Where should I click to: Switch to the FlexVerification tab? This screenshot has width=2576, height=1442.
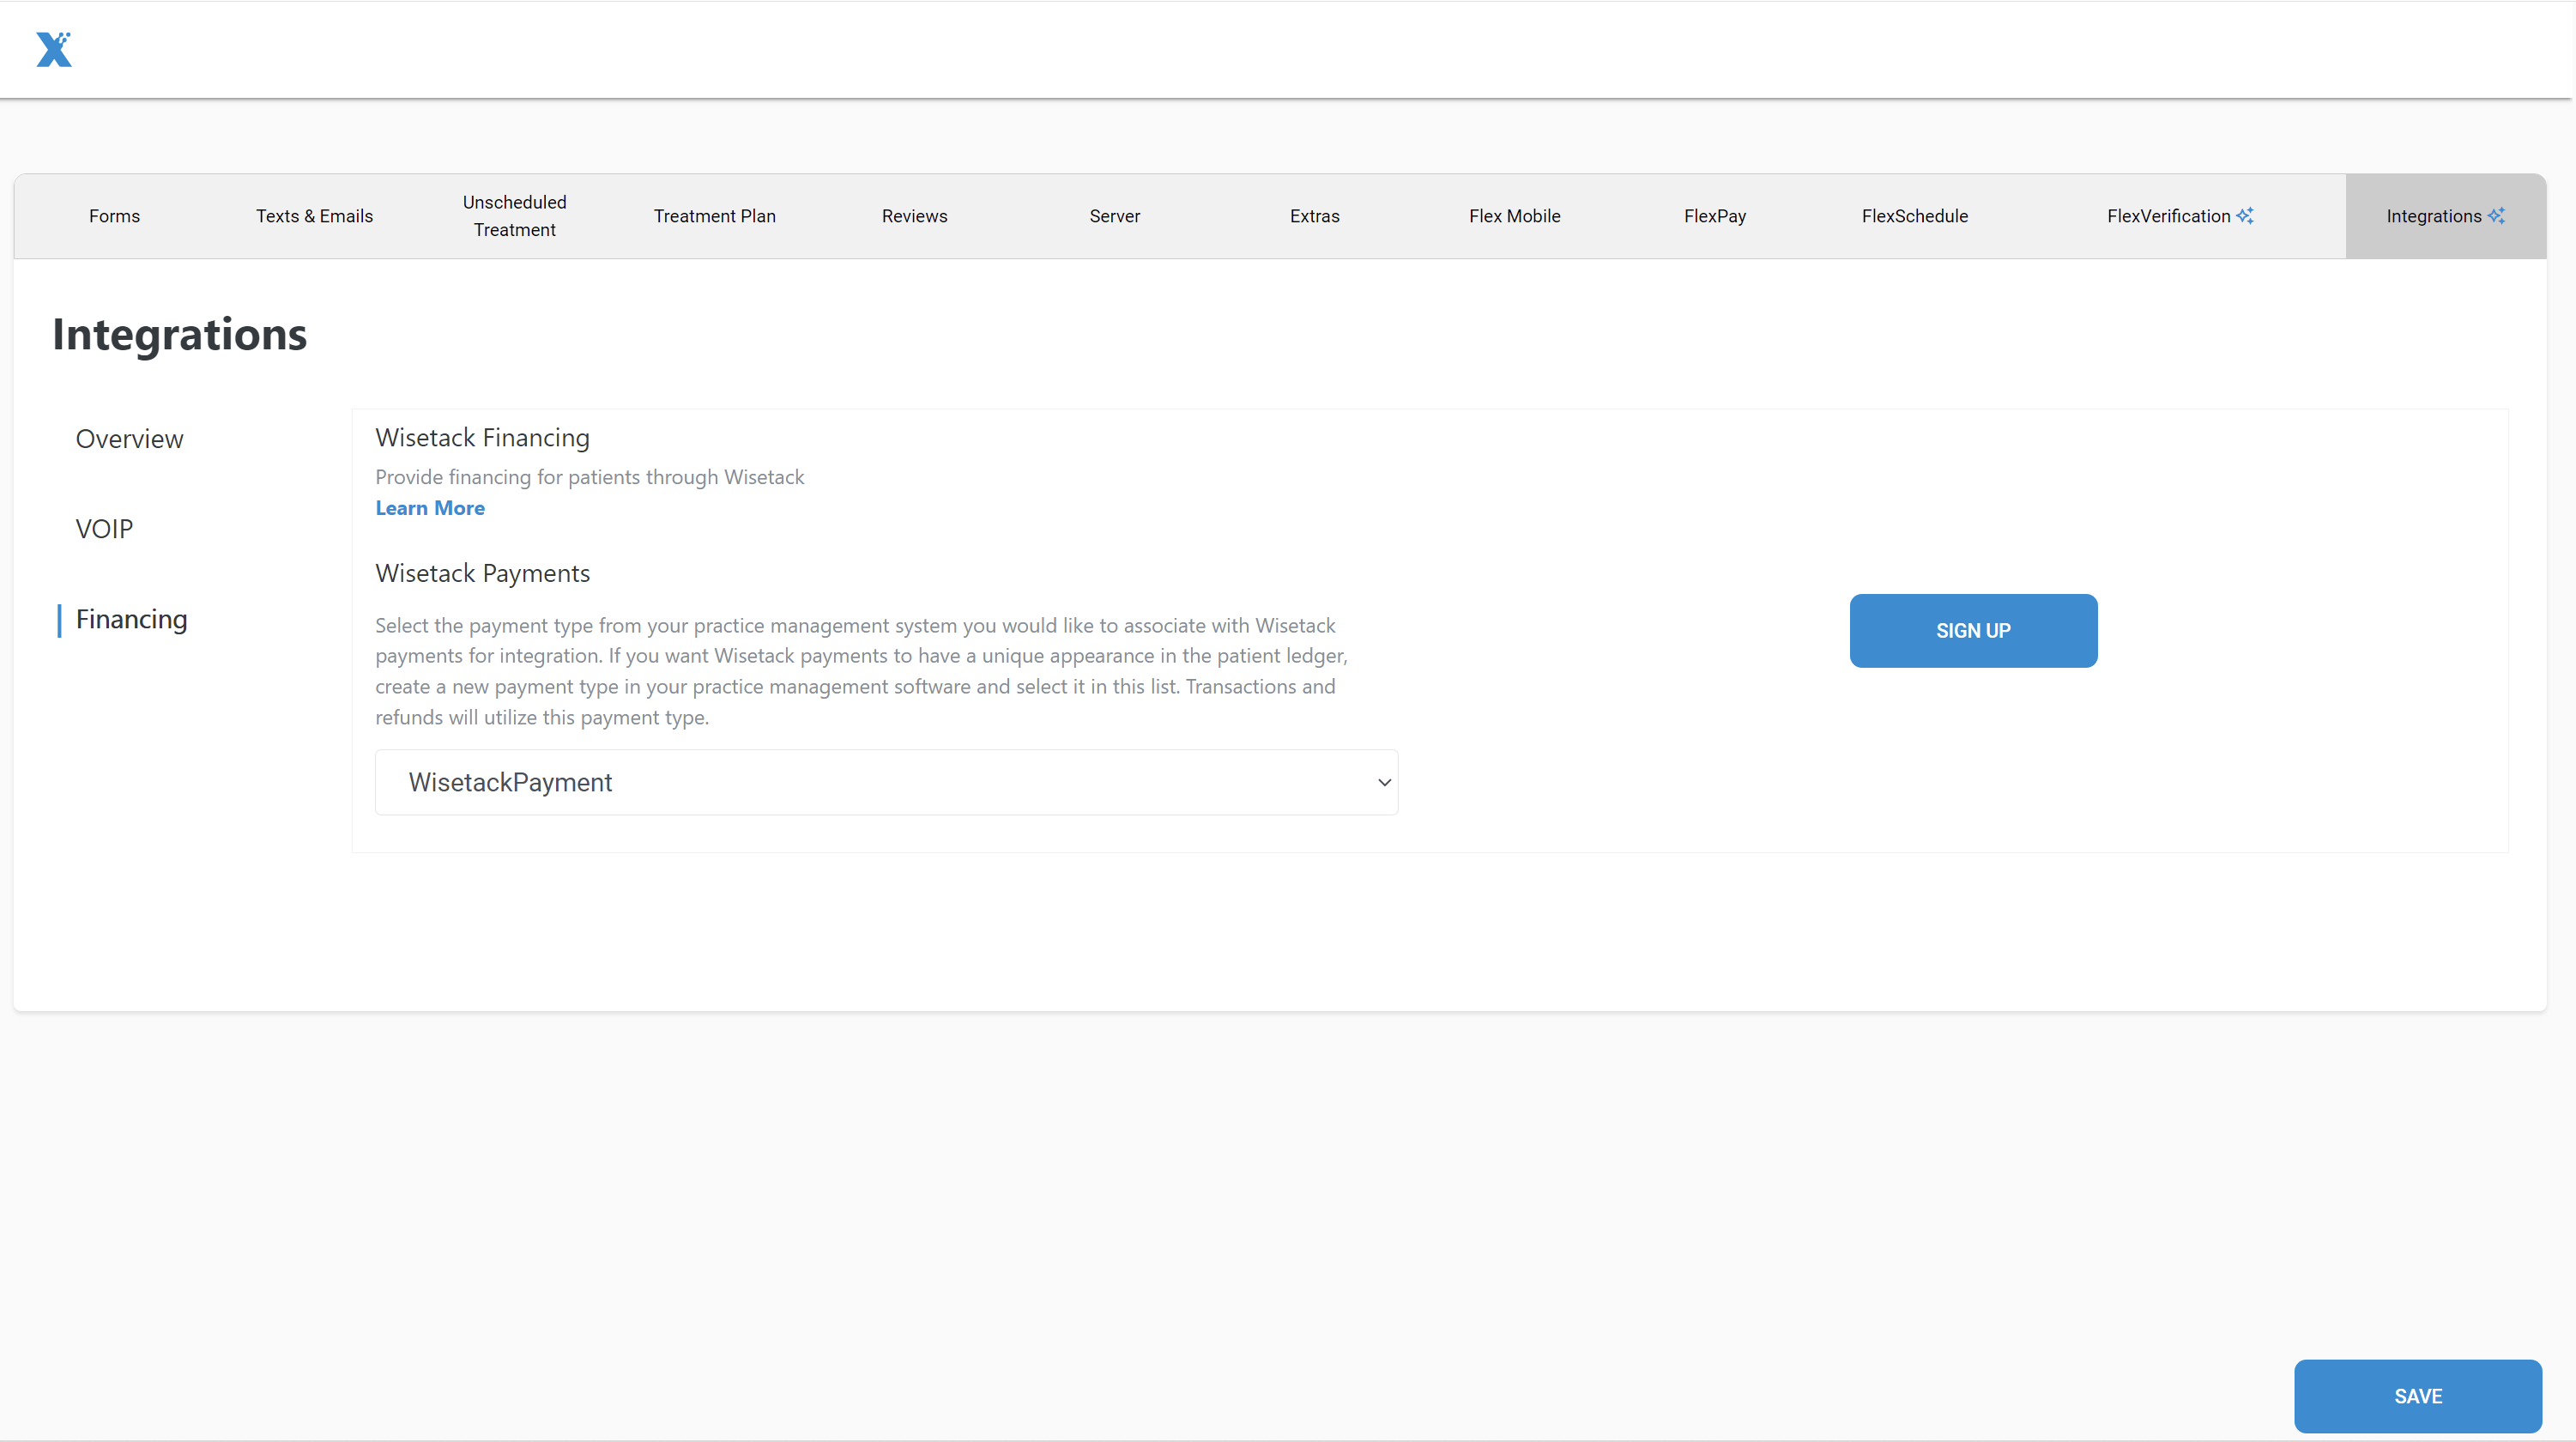coord(2168,215)
